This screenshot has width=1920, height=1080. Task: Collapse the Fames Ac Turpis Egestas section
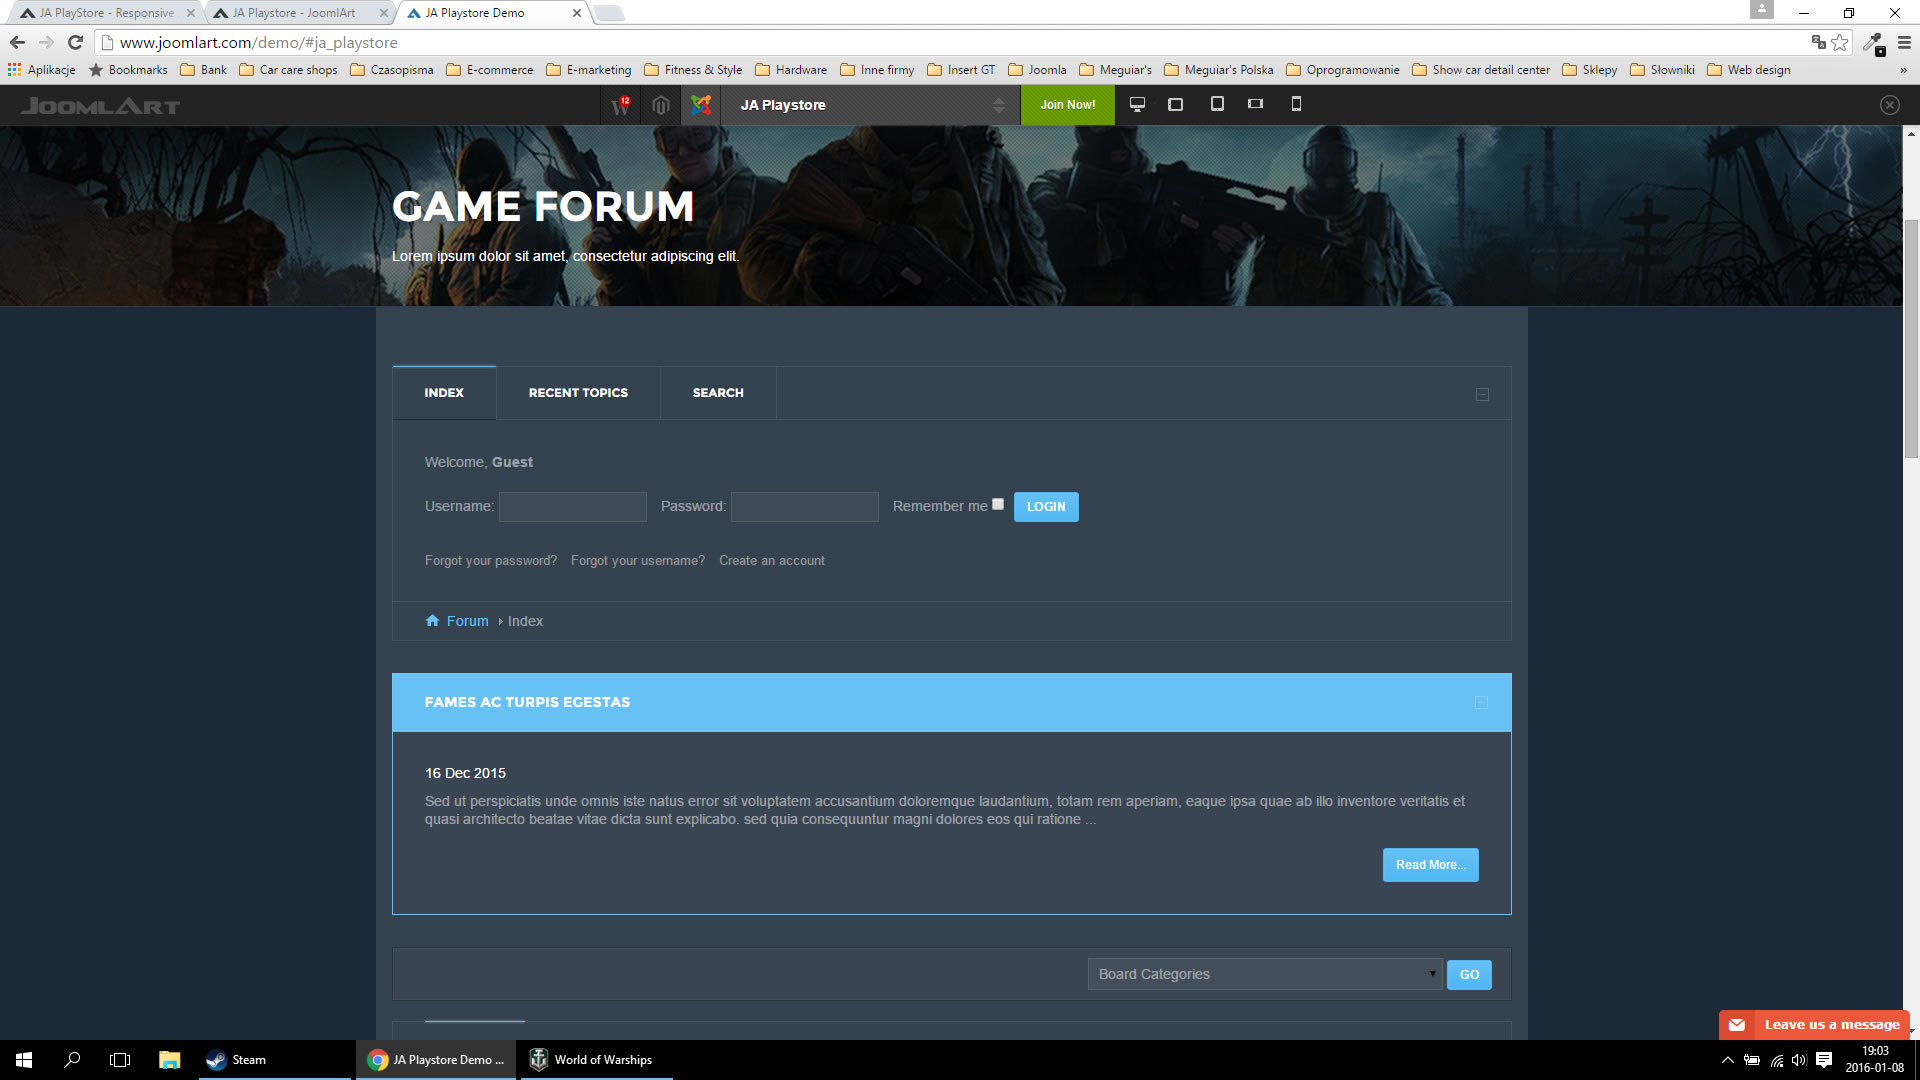point(1481,703)
